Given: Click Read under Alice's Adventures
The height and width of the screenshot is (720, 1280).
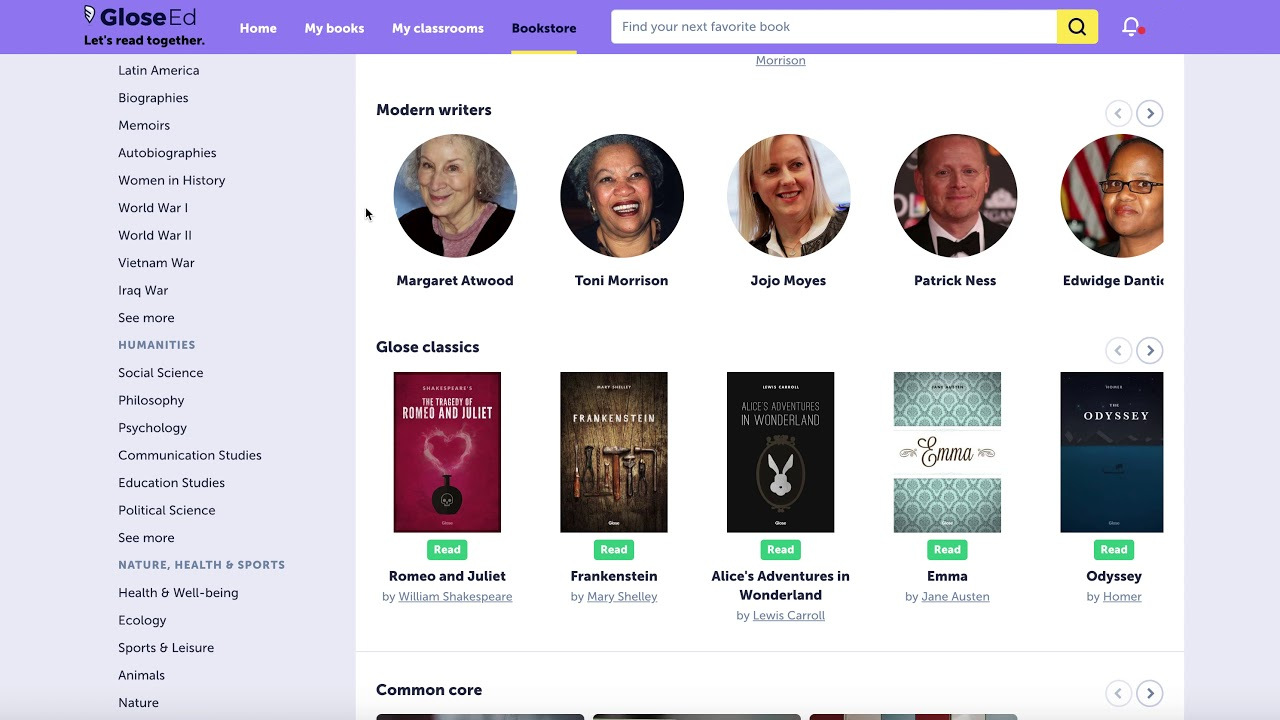Looking at the screenshot, I should 780,549.
